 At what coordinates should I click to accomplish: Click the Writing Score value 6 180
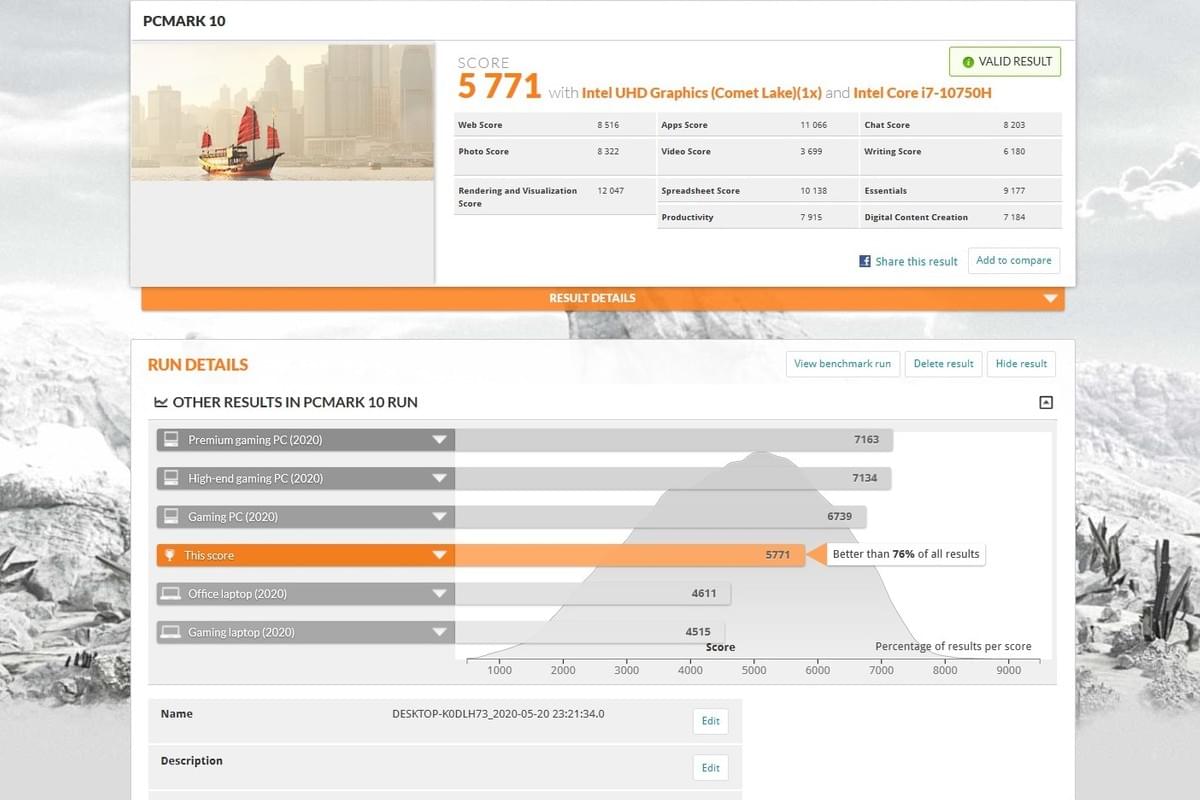tap(1014, 152)
